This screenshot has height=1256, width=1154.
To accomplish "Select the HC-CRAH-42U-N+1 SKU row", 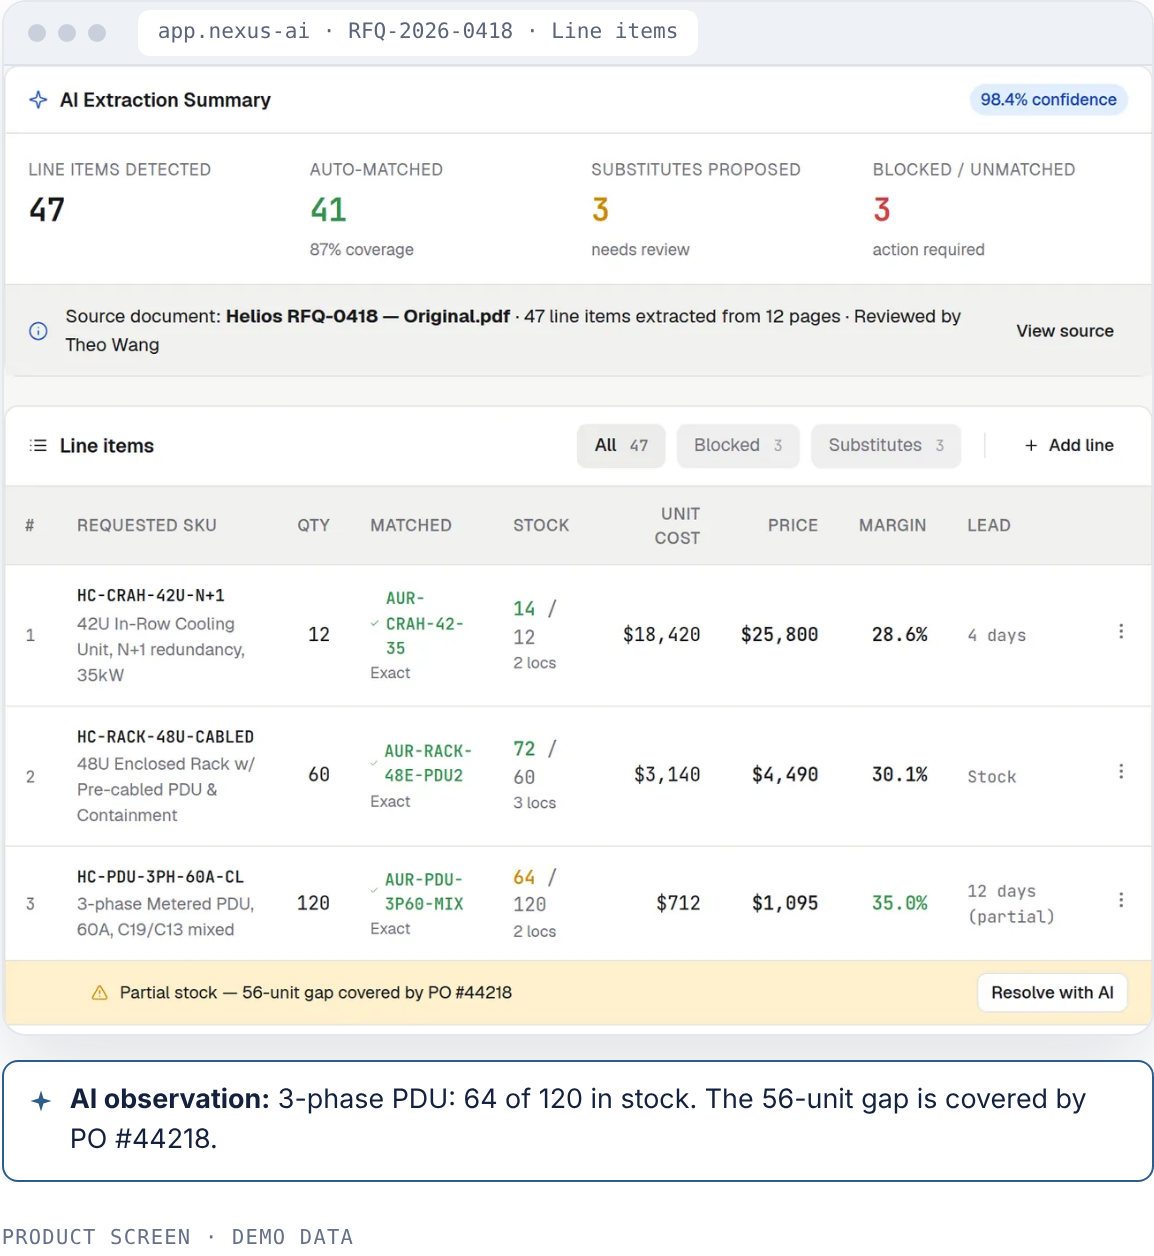I will coord(578,635).
